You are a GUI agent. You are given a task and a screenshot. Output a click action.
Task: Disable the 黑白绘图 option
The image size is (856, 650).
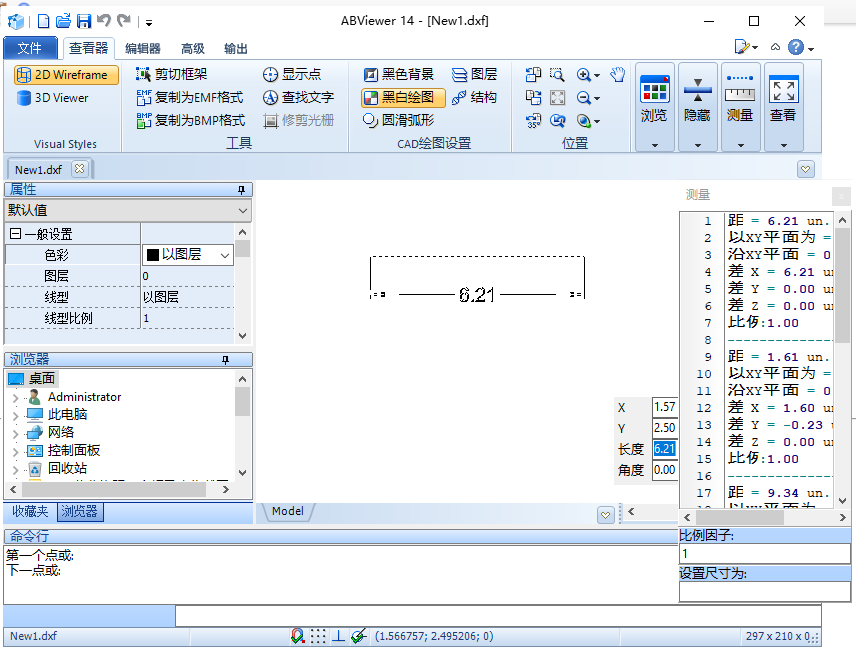click(402, 97)
